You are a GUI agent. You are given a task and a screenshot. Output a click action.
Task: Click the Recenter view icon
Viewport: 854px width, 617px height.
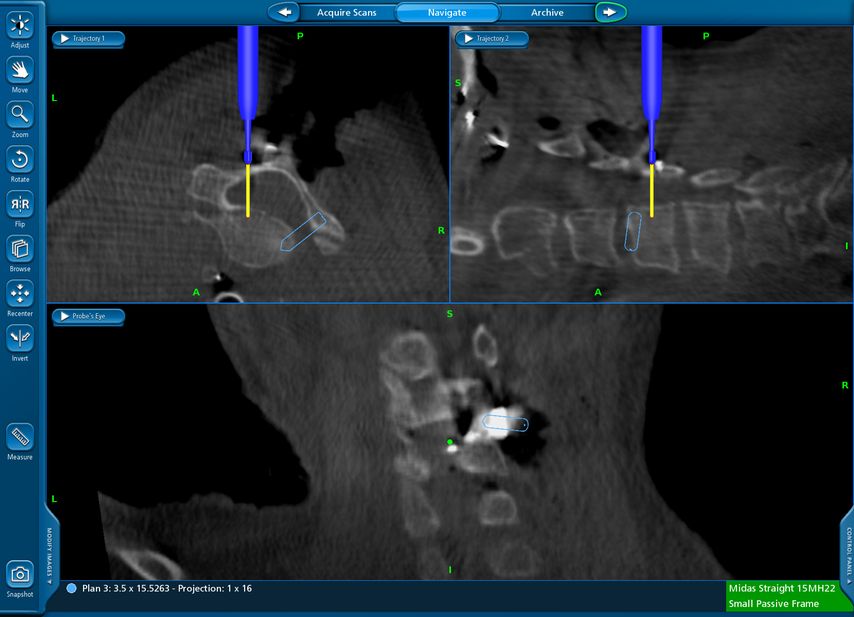[x=20, y=293]
